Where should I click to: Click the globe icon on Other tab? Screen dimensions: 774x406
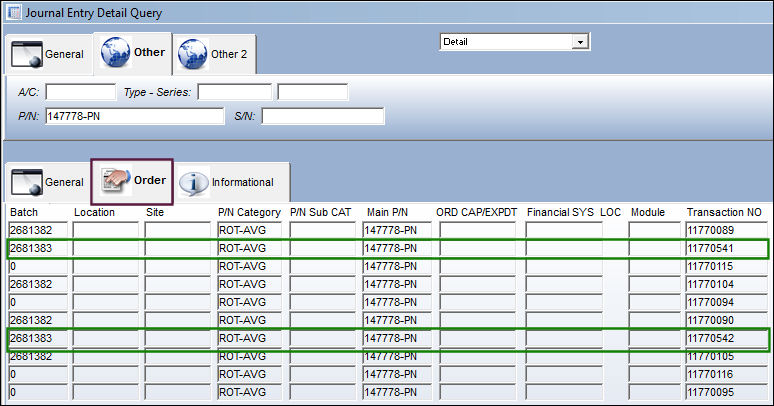pos(116,52)
